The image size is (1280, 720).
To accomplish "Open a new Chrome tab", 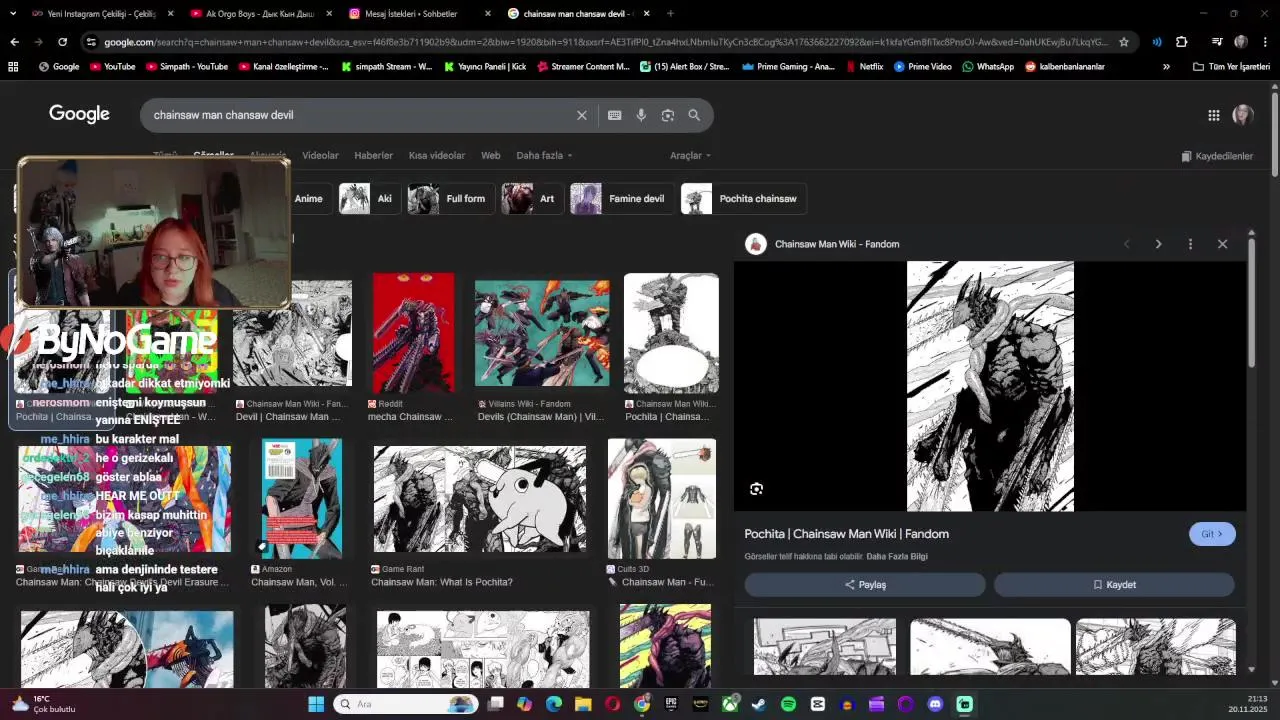I will pyautogui.click(x=670, y=14).
